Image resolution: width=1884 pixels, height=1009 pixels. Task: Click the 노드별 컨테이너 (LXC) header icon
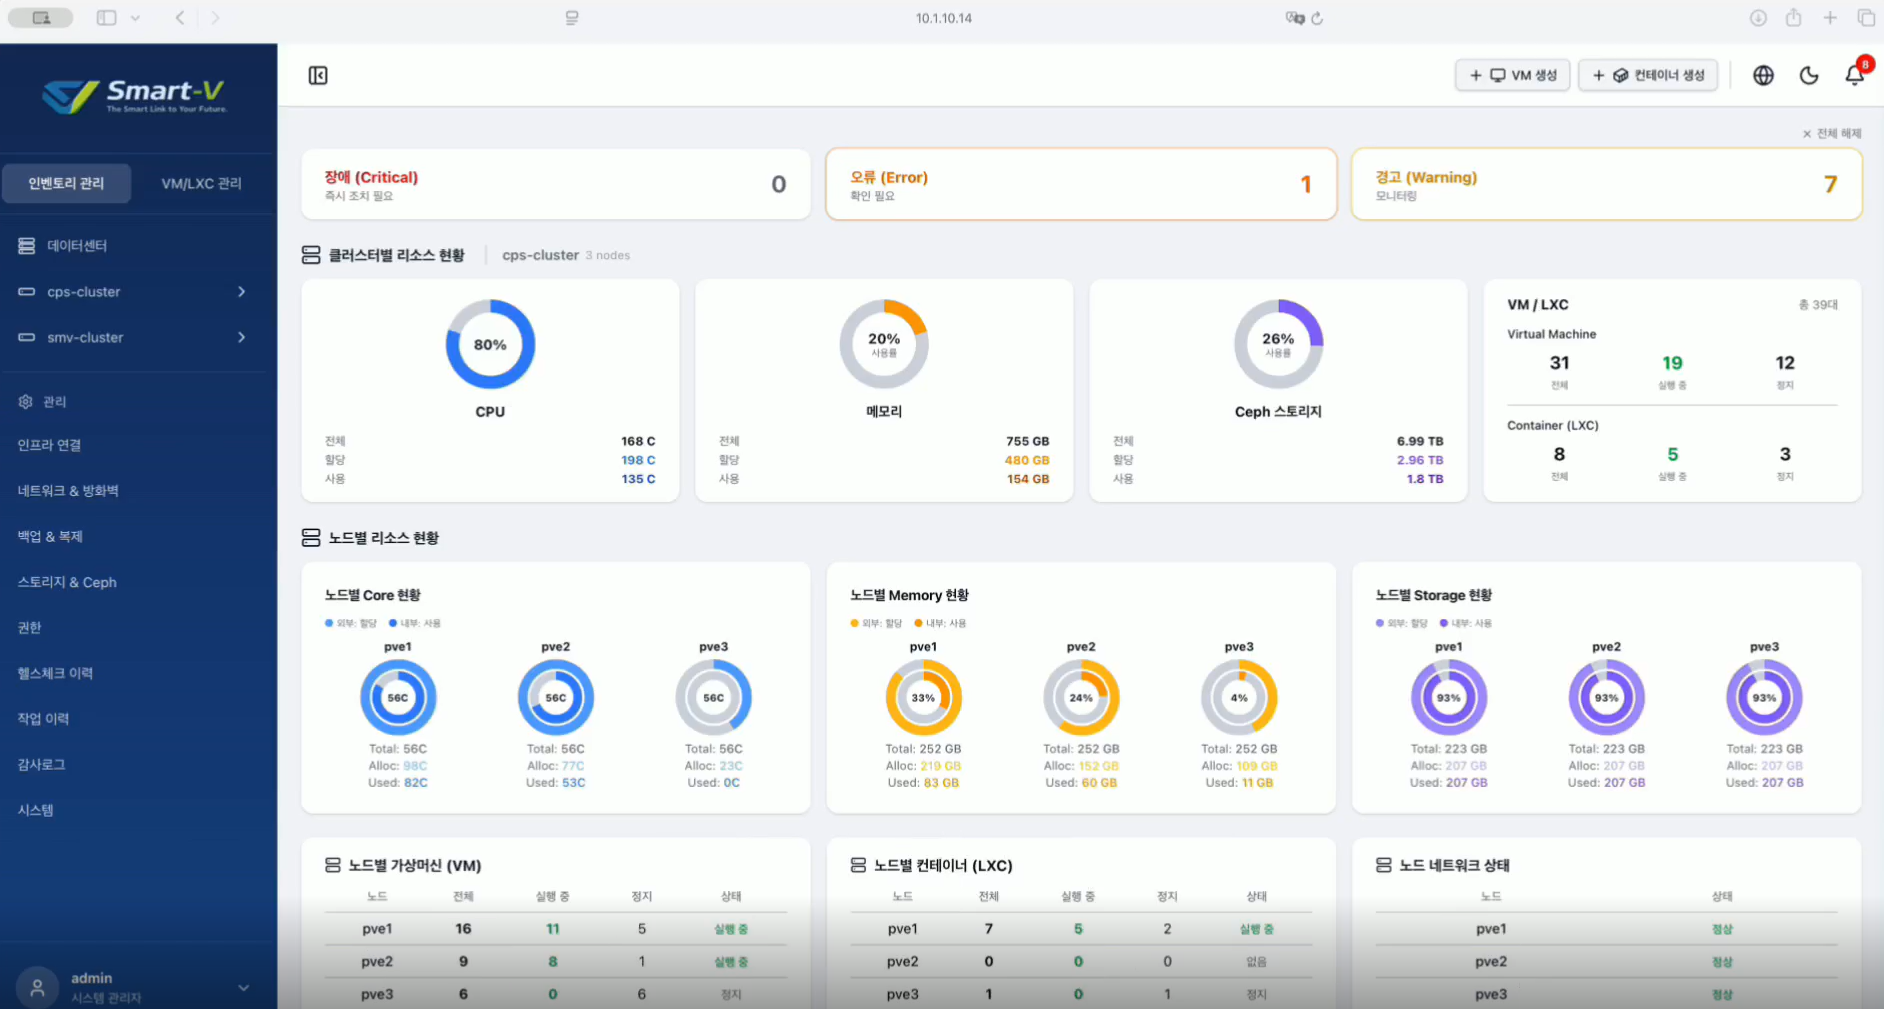pos(858,865)
